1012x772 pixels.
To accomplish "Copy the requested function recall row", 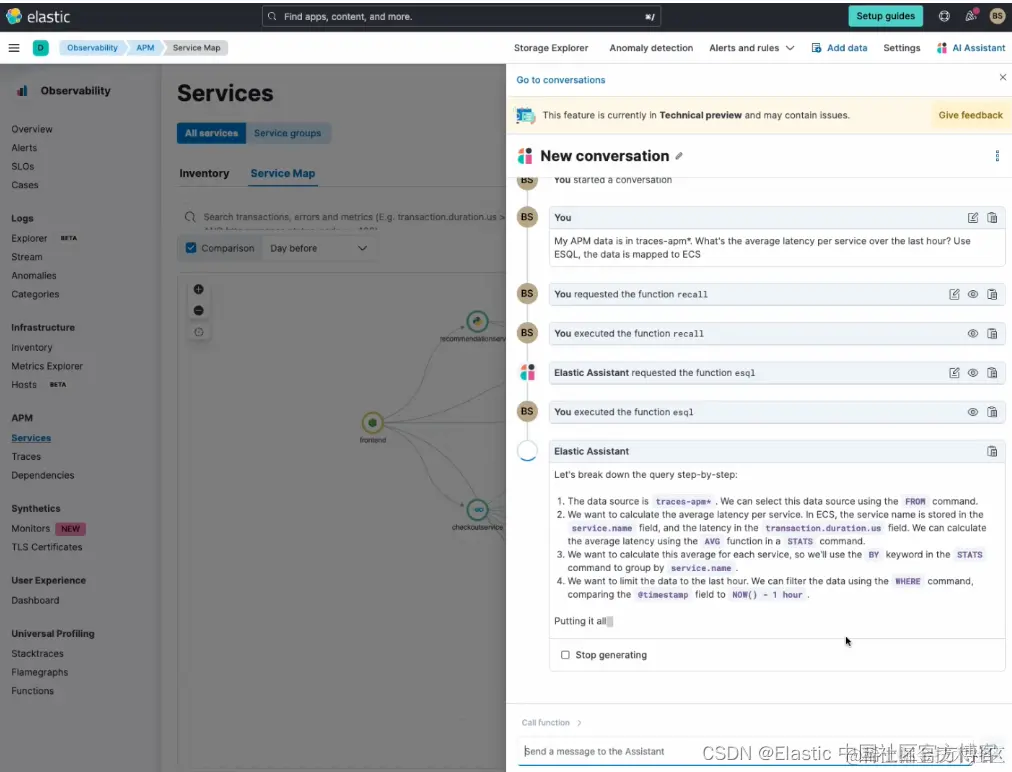I will click(x=992, y=294).
